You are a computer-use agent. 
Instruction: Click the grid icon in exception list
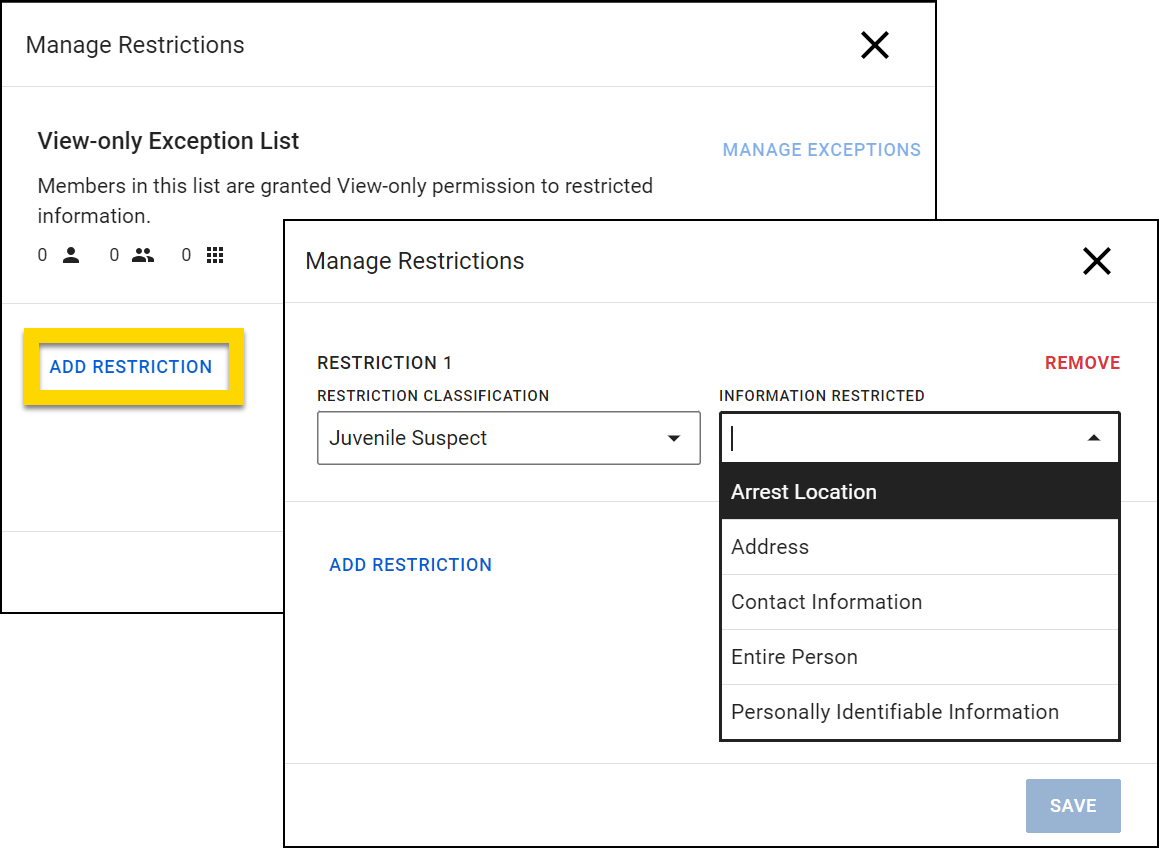pos(215,256)
